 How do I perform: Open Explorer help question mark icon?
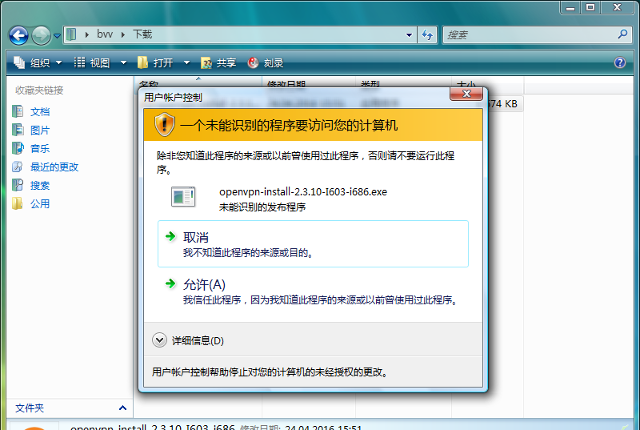620,62
